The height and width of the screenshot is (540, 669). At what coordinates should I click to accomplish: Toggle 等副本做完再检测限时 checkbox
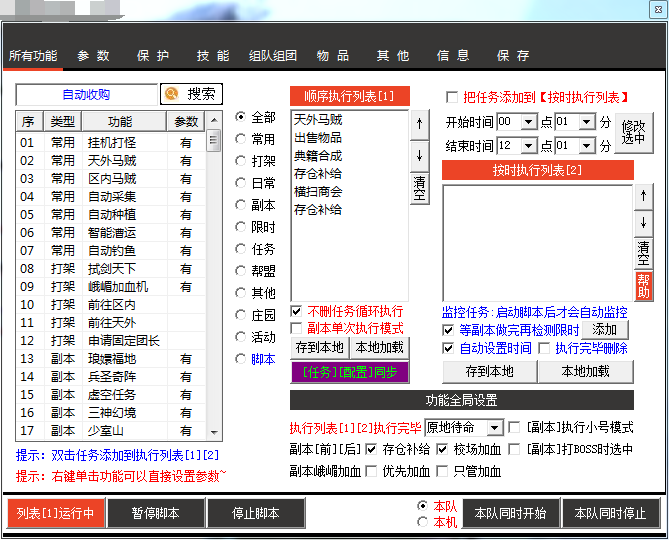(x=448, y=330)
